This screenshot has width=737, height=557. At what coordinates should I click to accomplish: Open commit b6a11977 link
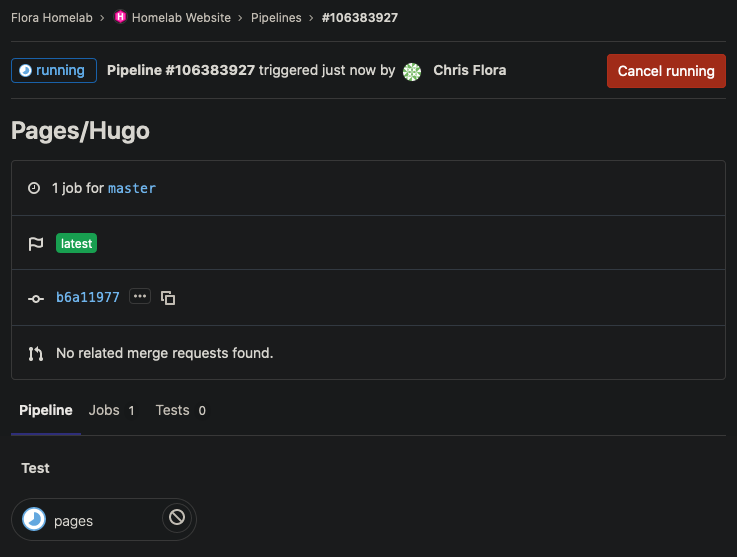[88, 298]
